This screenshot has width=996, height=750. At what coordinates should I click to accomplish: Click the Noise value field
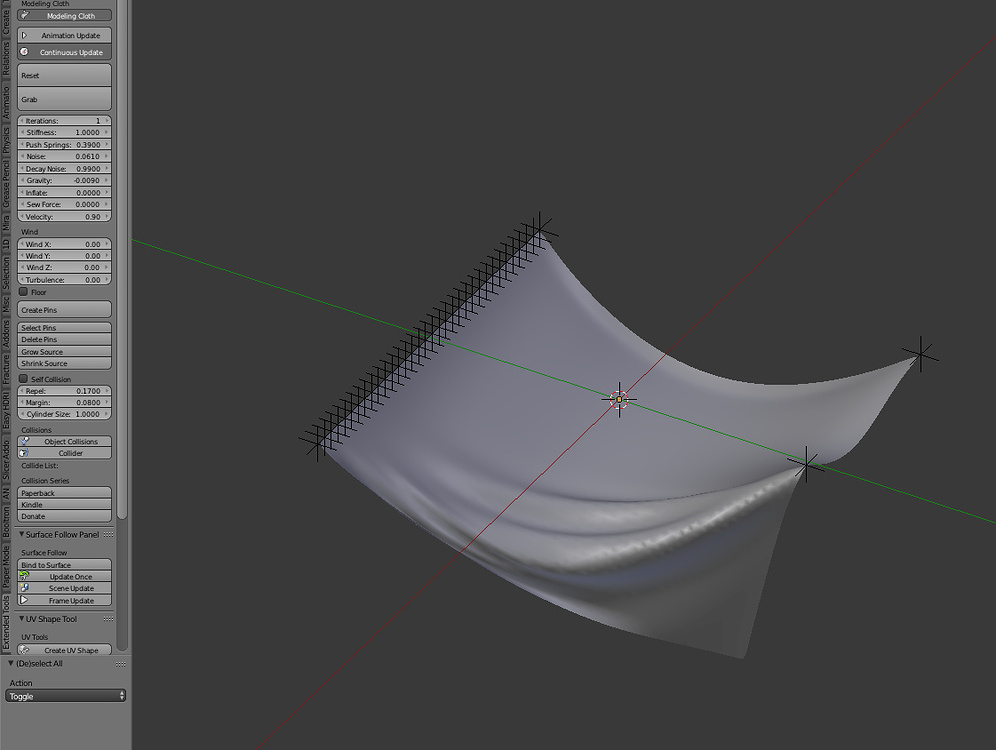[x=64, y=156]
